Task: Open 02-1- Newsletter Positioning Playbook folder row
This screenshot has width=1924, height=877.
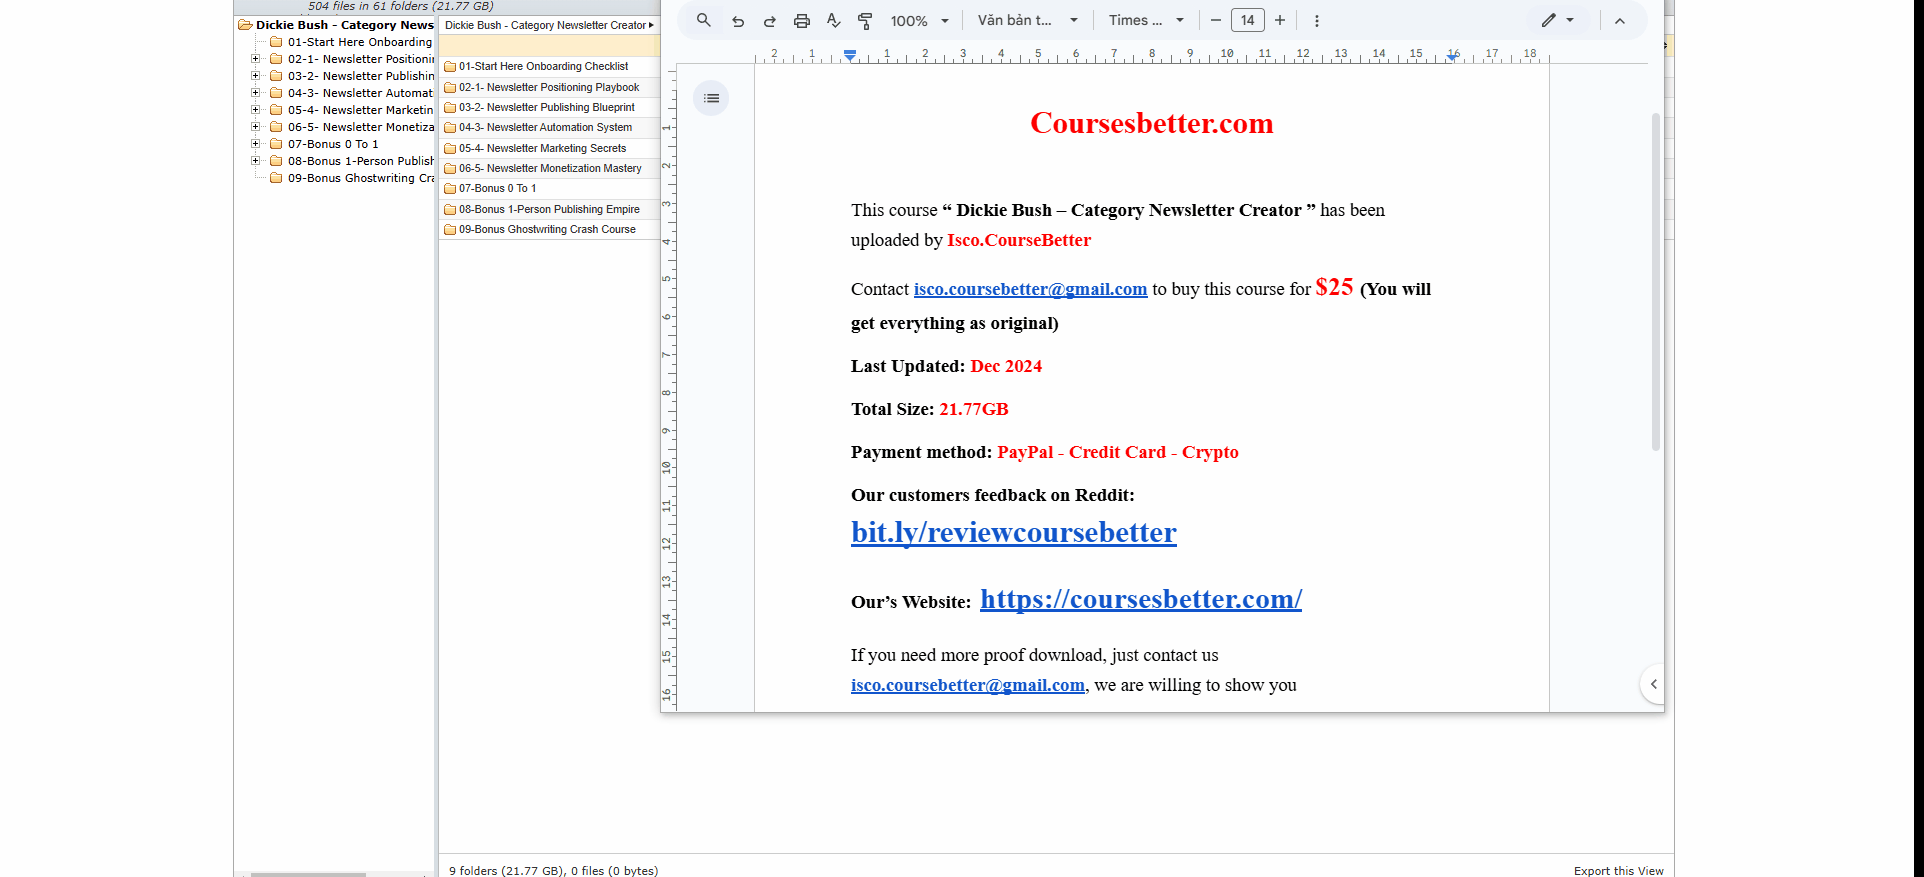Action: pyautogui.click(x=549, y=87)
